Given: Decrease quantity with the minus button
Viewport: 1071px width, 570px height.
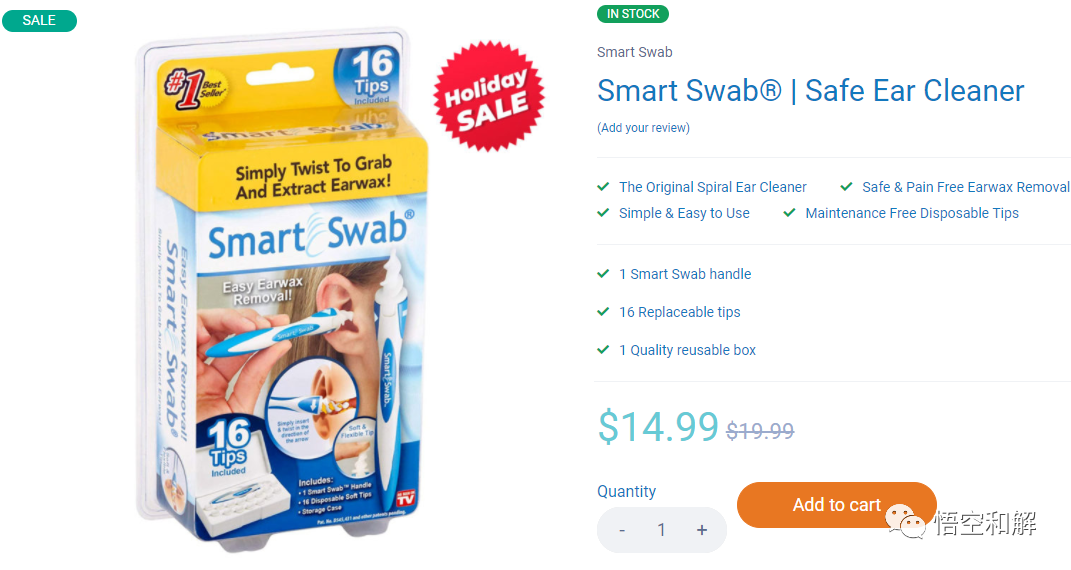Looking at the screenshot, I should click(622, 530).
